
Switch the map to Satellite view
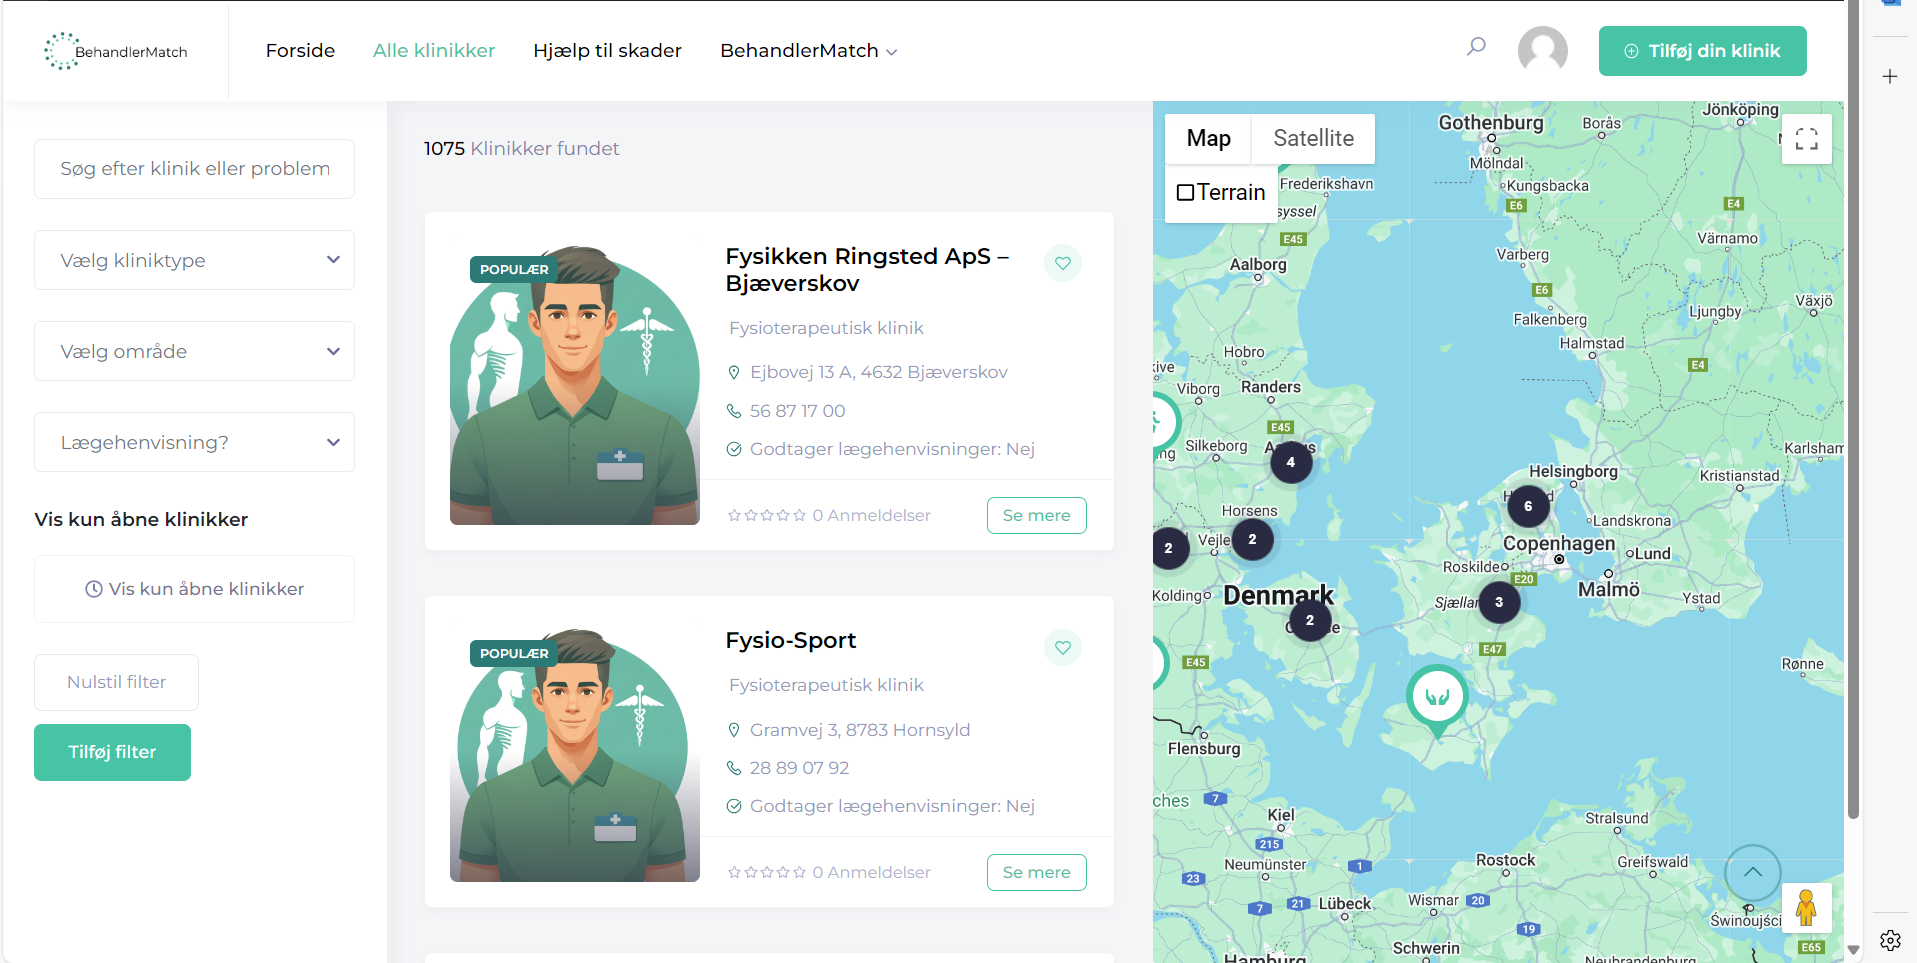[1313, 138]
